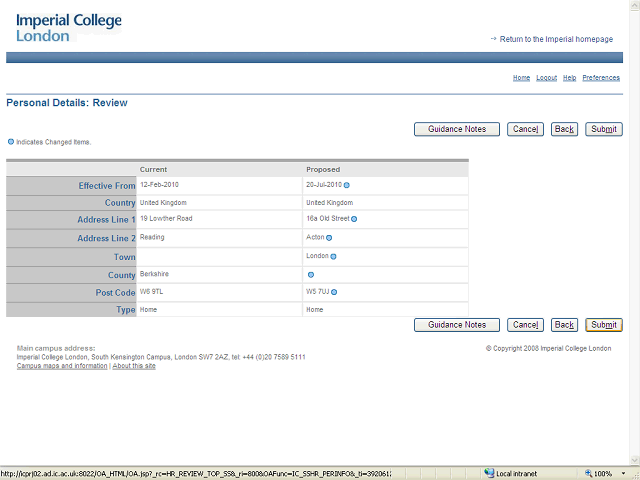Click changed indicator next to W5 7UJ
The width and height of the screenshot is (640, 480).
coord(334,292)
